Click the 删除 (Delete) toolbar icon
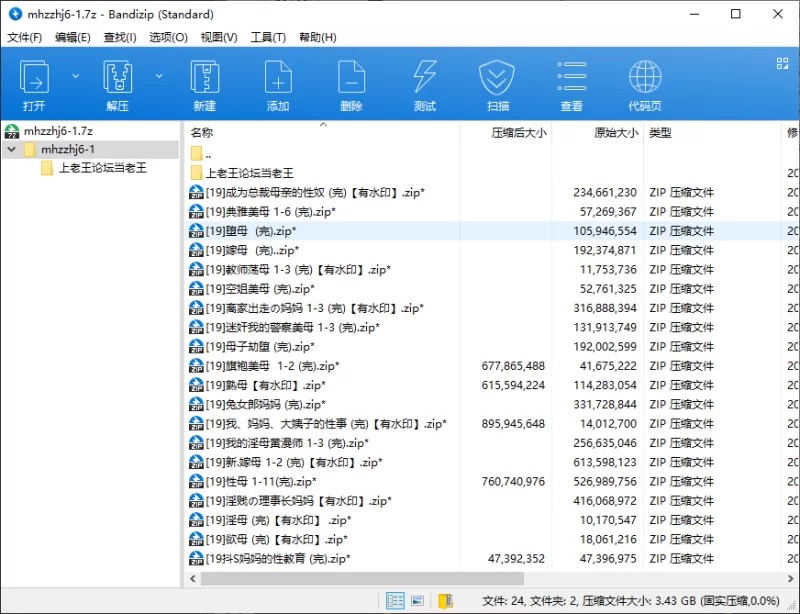The height and width of the screenshot is (614, 800). (x=351, y=85)
